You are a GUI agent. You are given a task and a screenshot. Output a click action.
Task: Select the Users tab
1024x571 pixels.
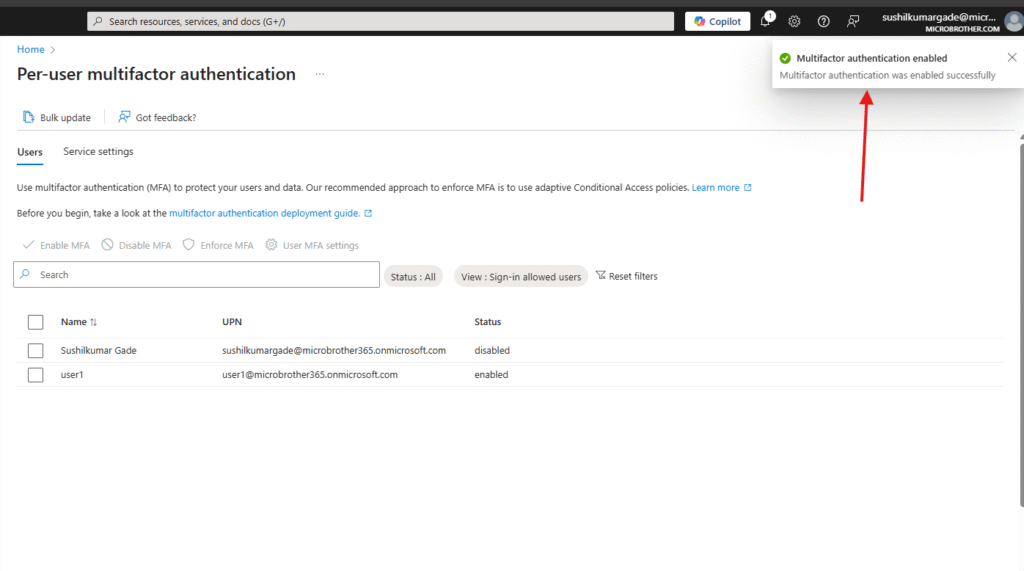click(30, 152)
